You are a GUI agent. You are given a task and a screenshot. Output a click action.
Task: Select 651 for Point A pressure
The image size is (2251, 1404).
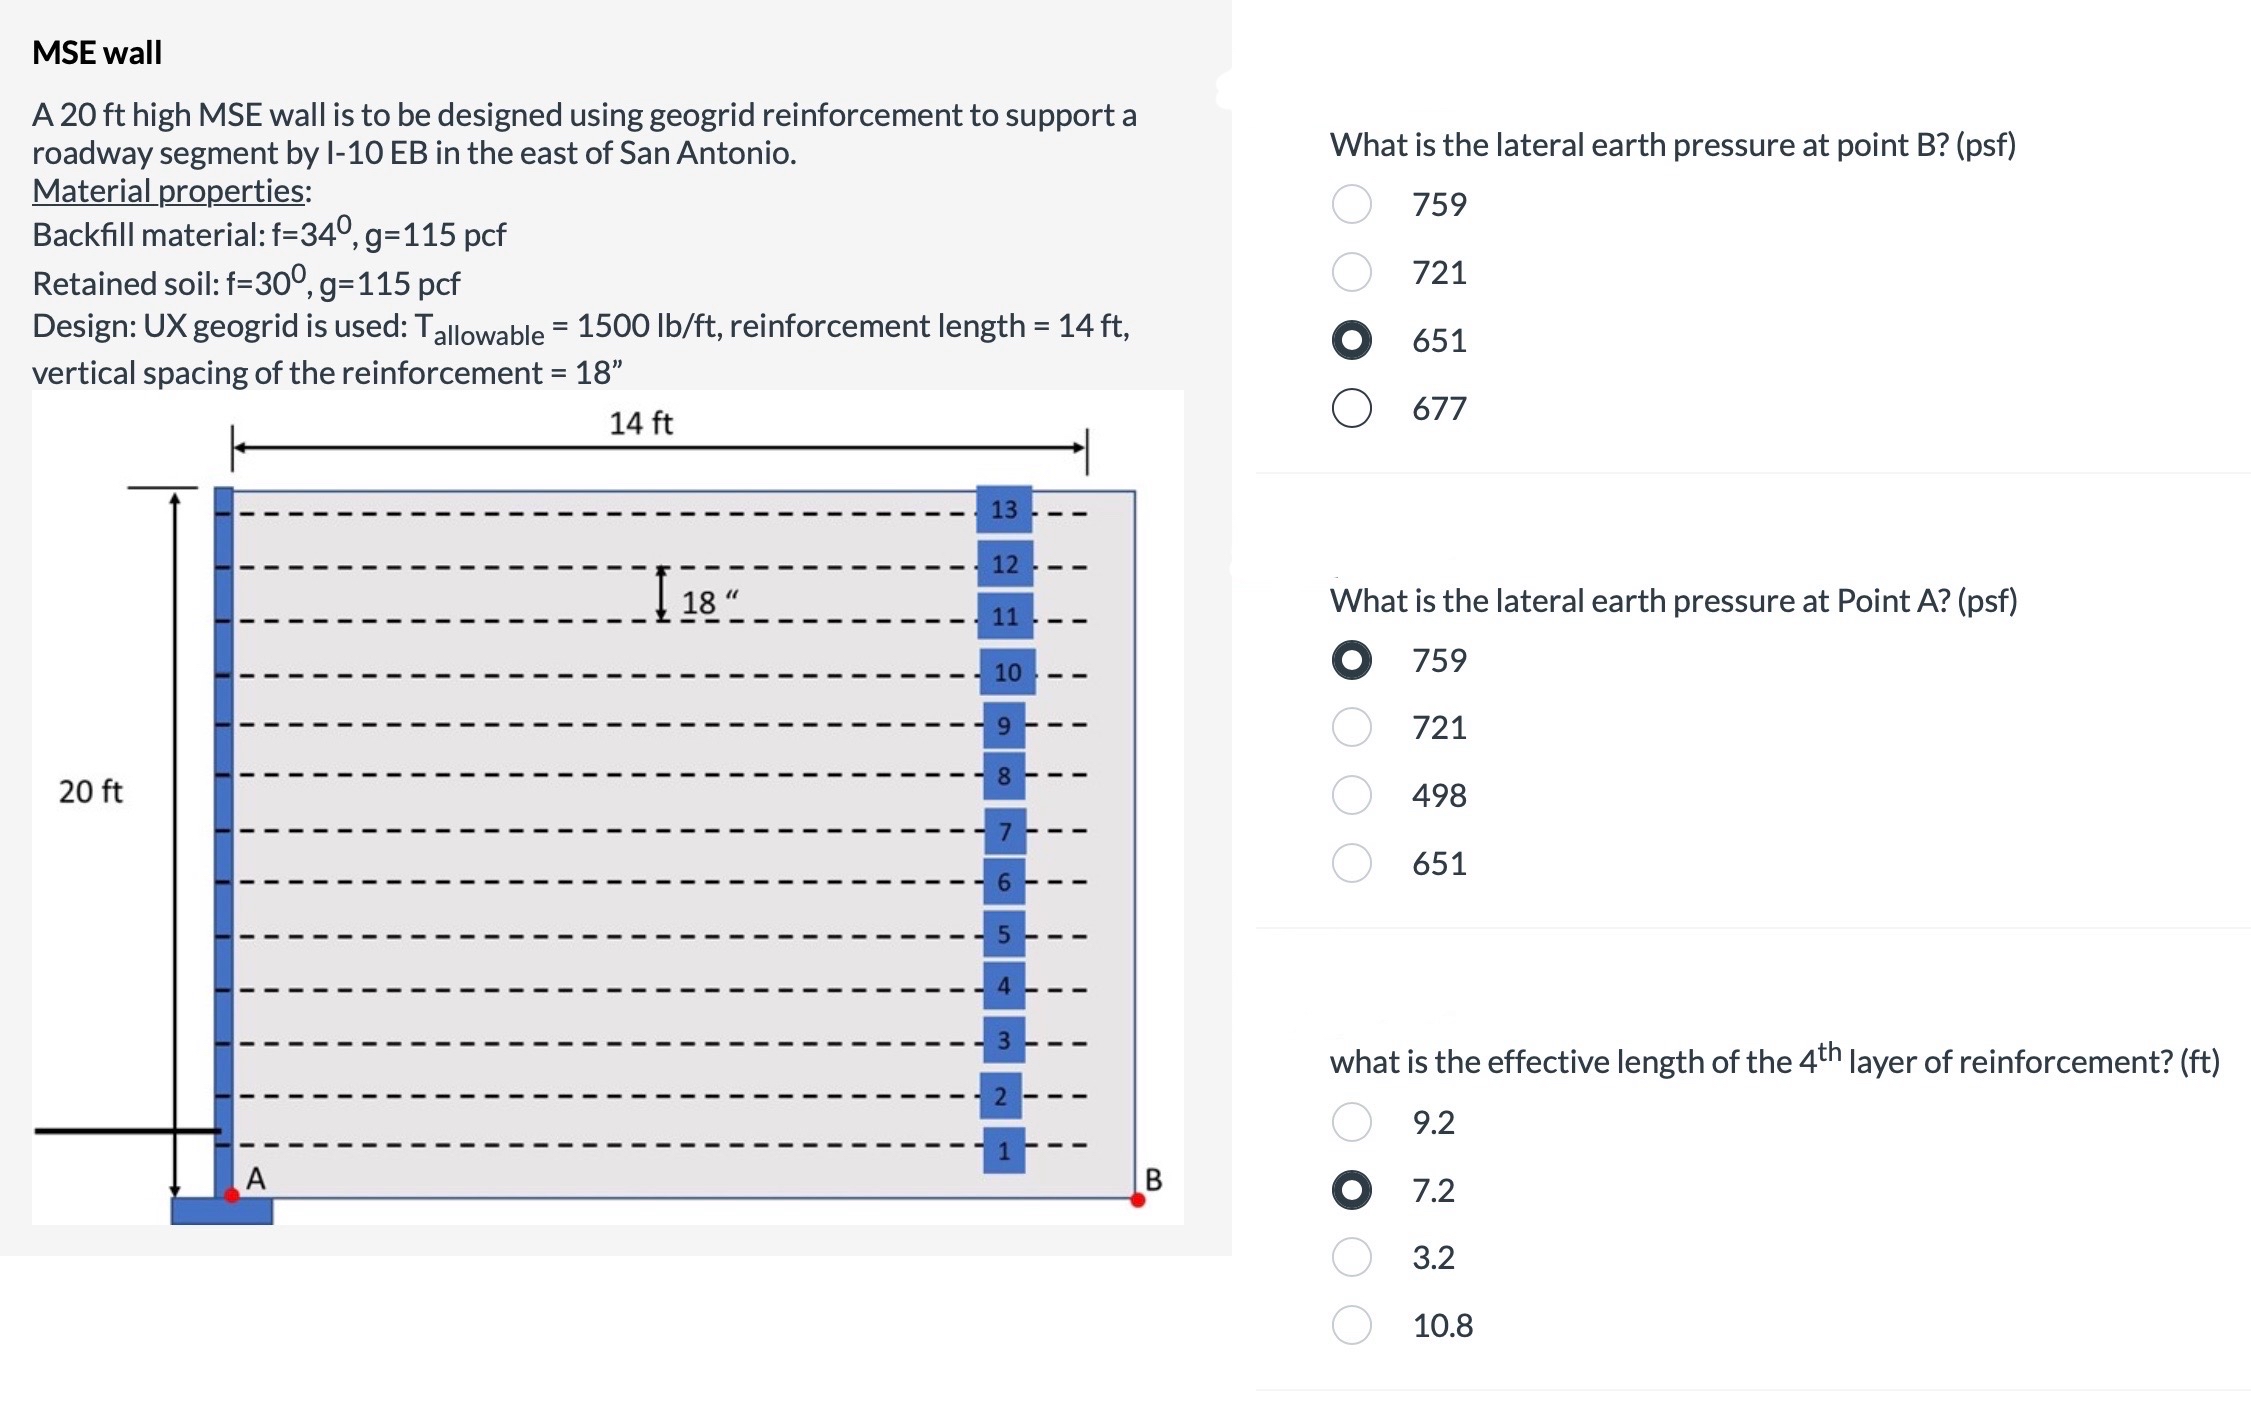1351,863
